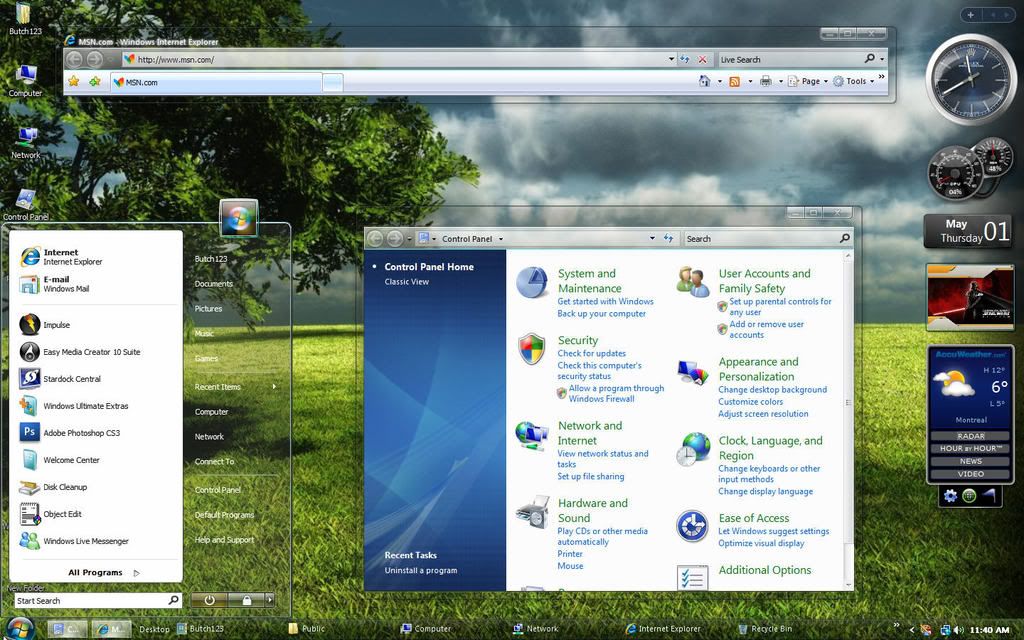Expand All Programs list
Viewport: 1024px width, 640px height.
(x=103, y=573)
